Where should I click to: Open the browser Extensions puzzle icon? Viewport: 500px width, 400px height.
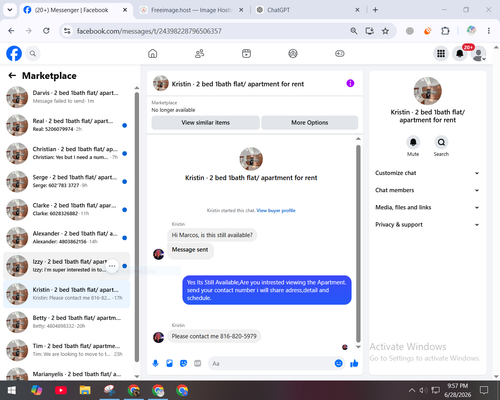point(445,31)
